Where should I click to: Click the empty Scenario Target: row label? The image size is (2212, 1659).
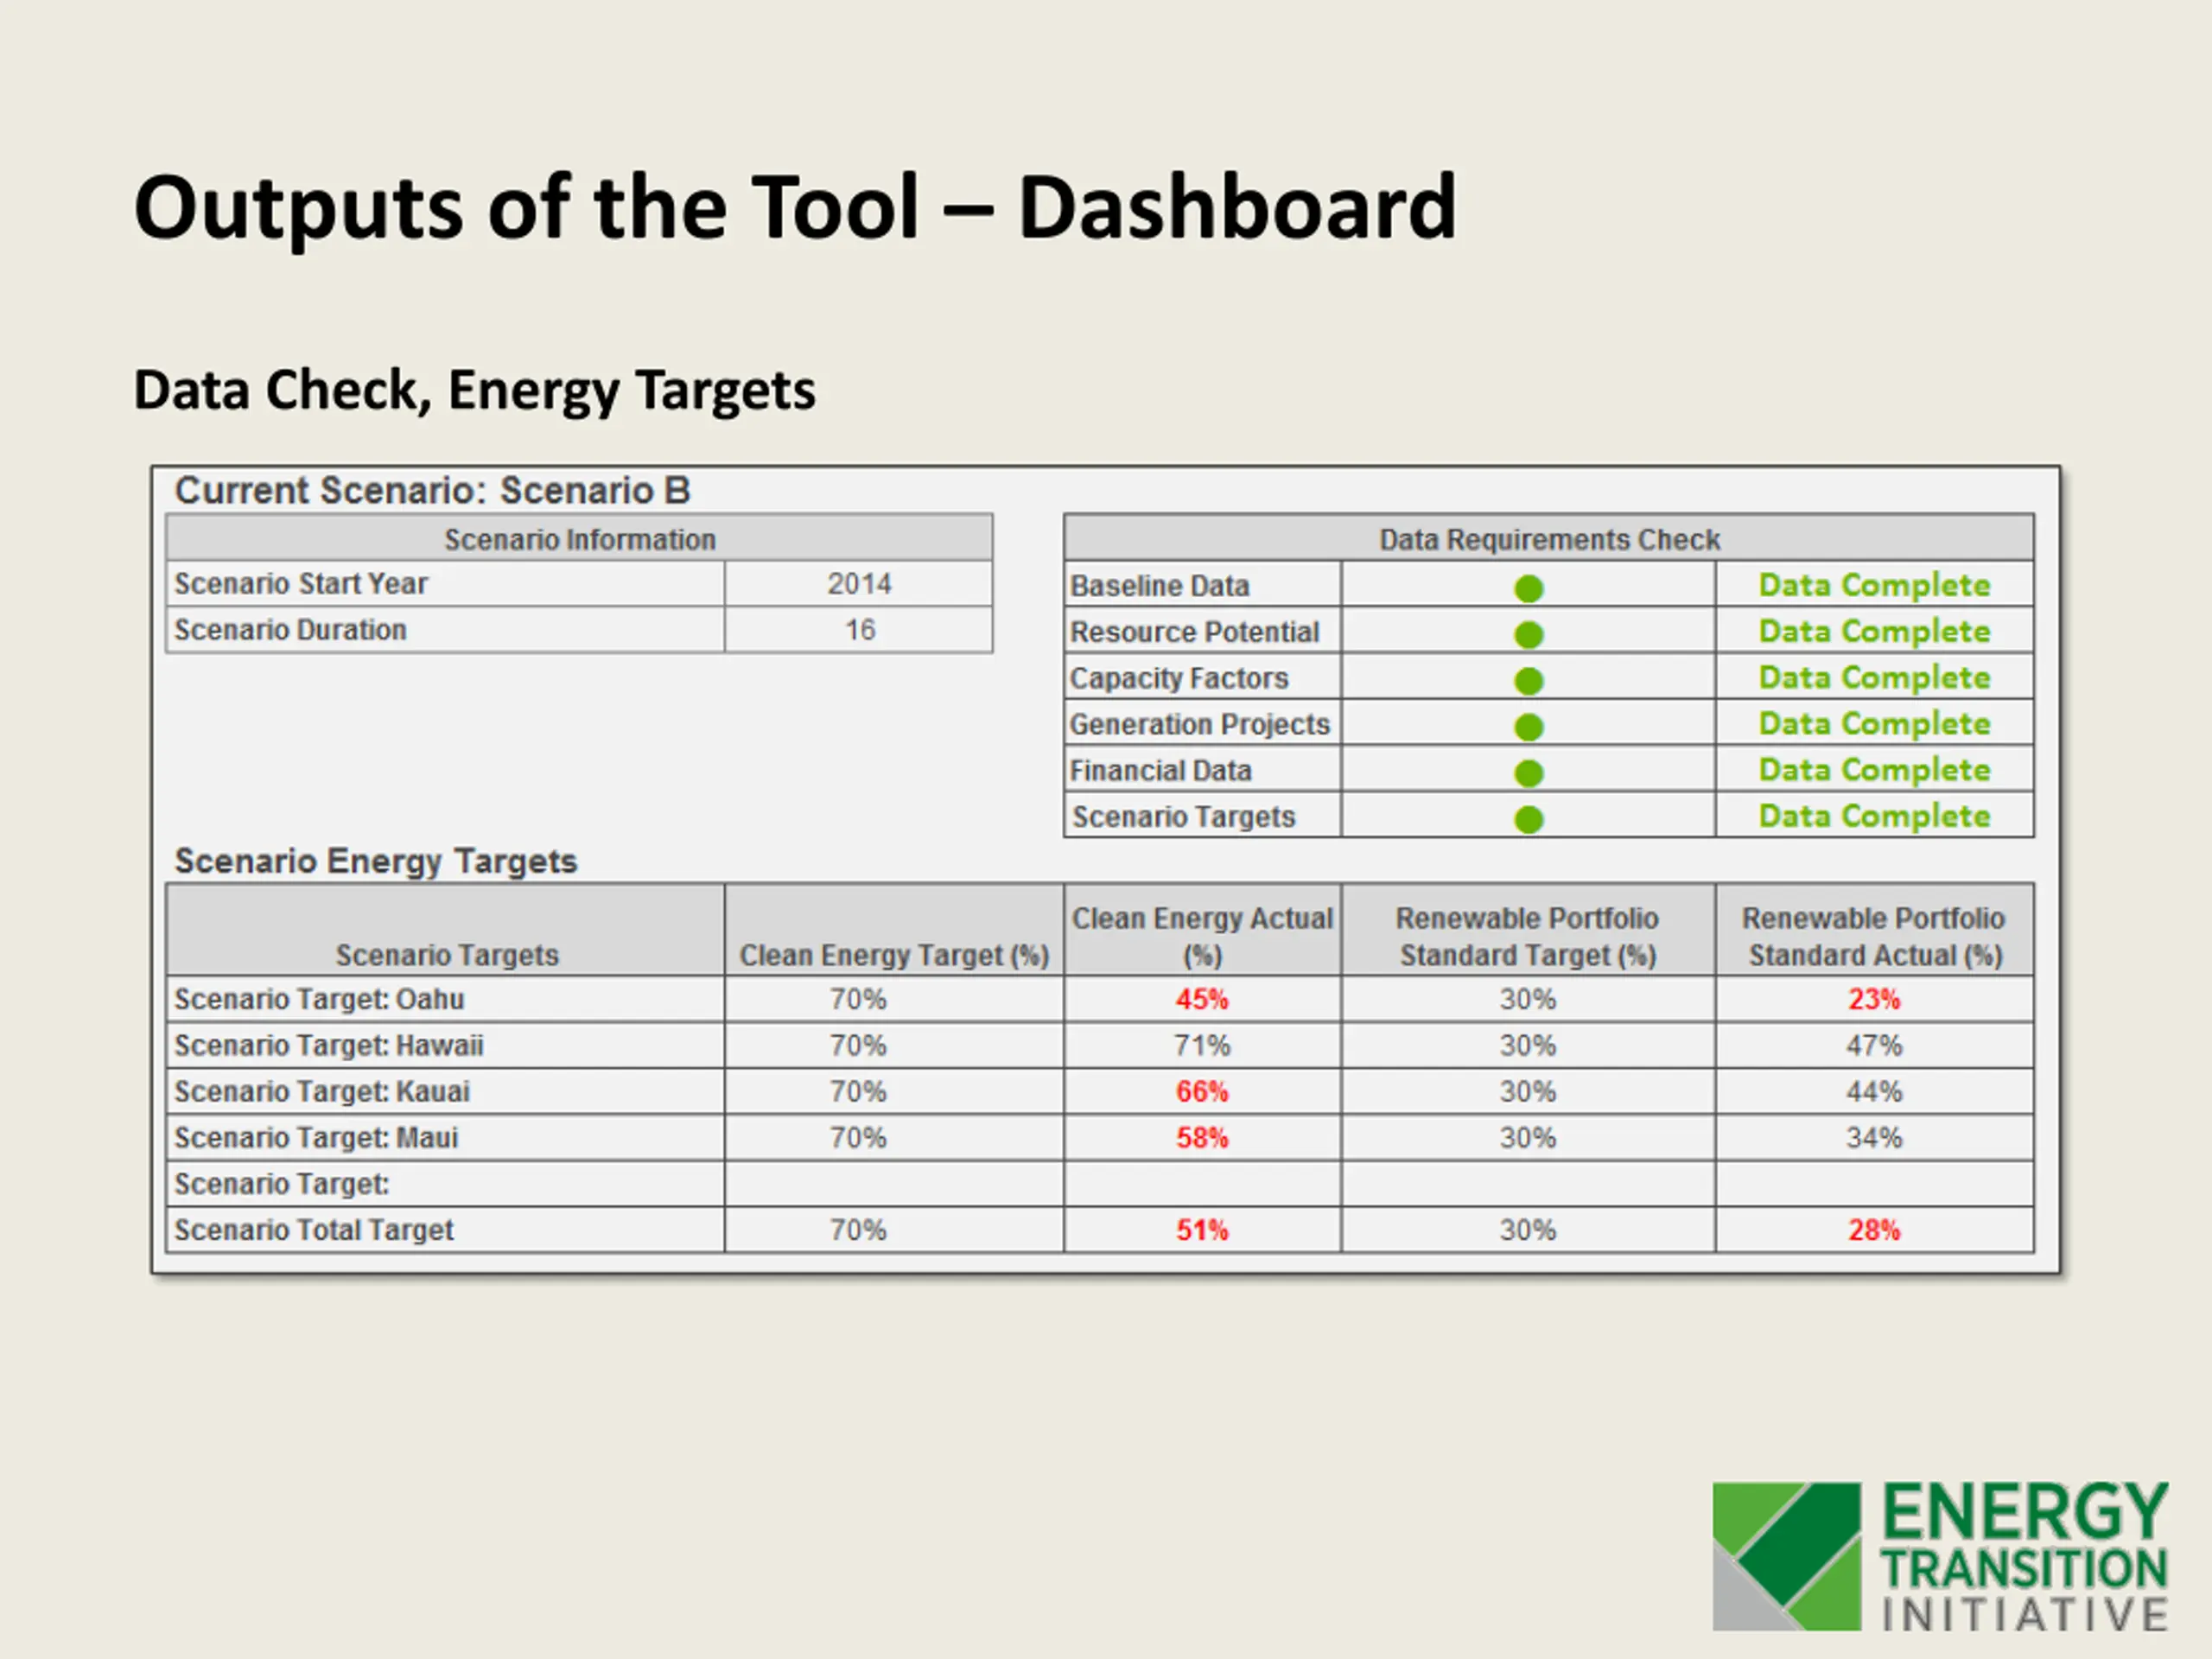click(x=281, y=1184)
